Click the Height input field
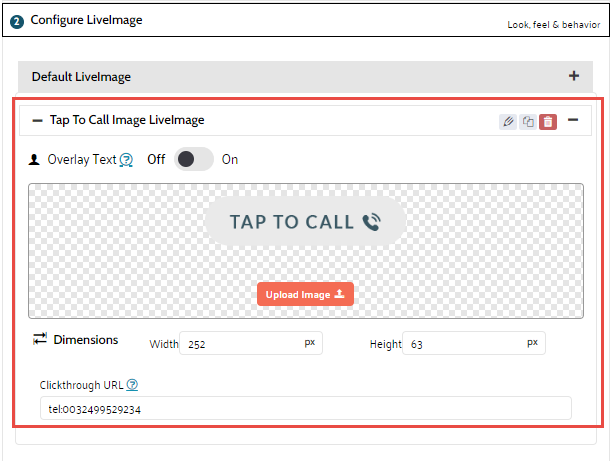The height and width of the screenshot is (461, 614). pyautogui.click(x=465, y=343)
